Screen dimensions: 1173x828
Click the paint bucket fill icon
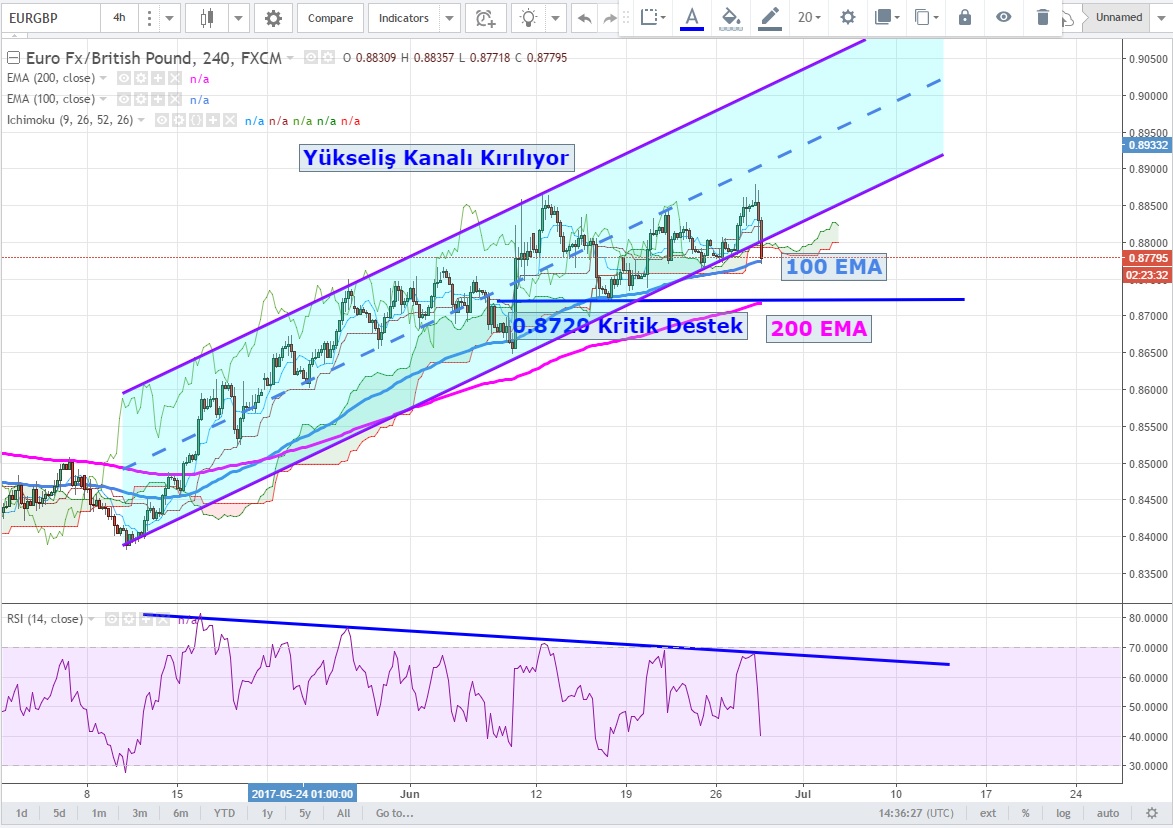pyautogui.click(x=730, y=17)
